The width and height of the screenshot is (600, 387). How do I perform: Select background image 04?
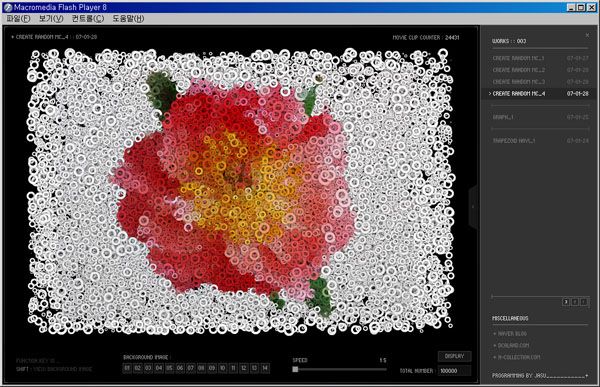159,368
